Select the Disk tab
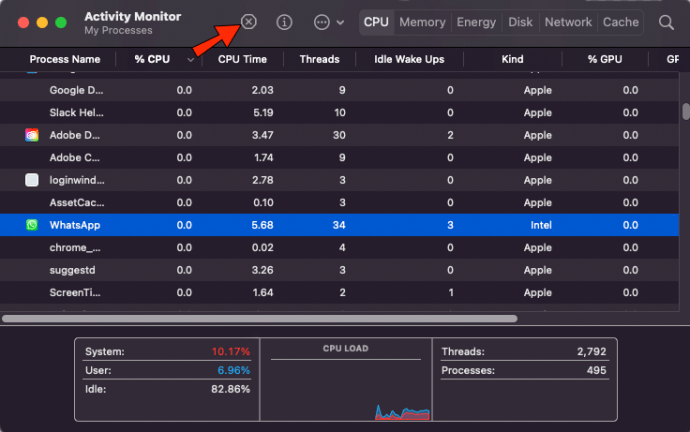The image size is (690, 432). coord(520,22)
